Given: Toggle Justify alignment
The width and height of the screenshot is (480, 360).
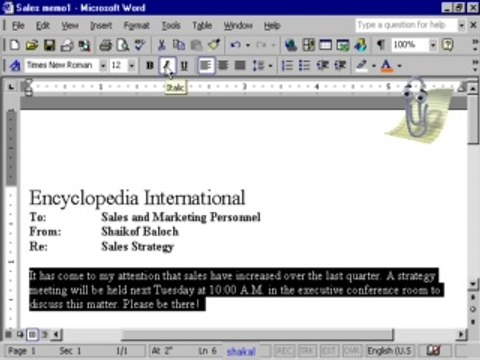Looking at the screenshot, I should tap(240, 65).
